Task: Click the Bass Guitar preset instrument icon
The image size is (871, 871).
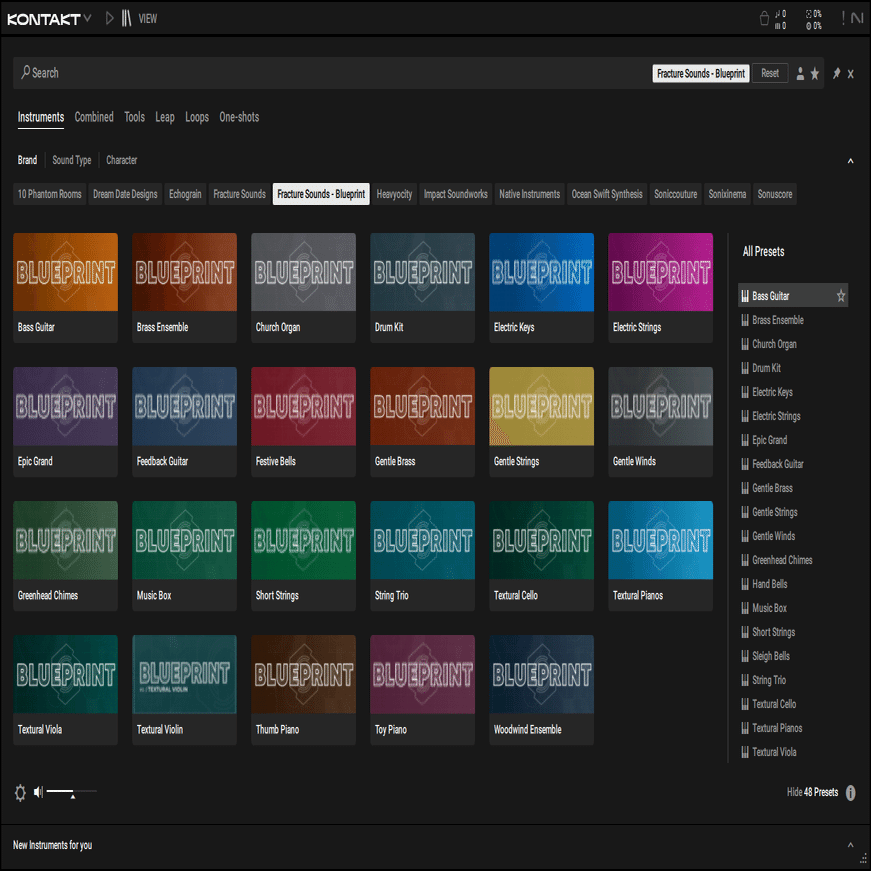Action: tap(745, 296)
